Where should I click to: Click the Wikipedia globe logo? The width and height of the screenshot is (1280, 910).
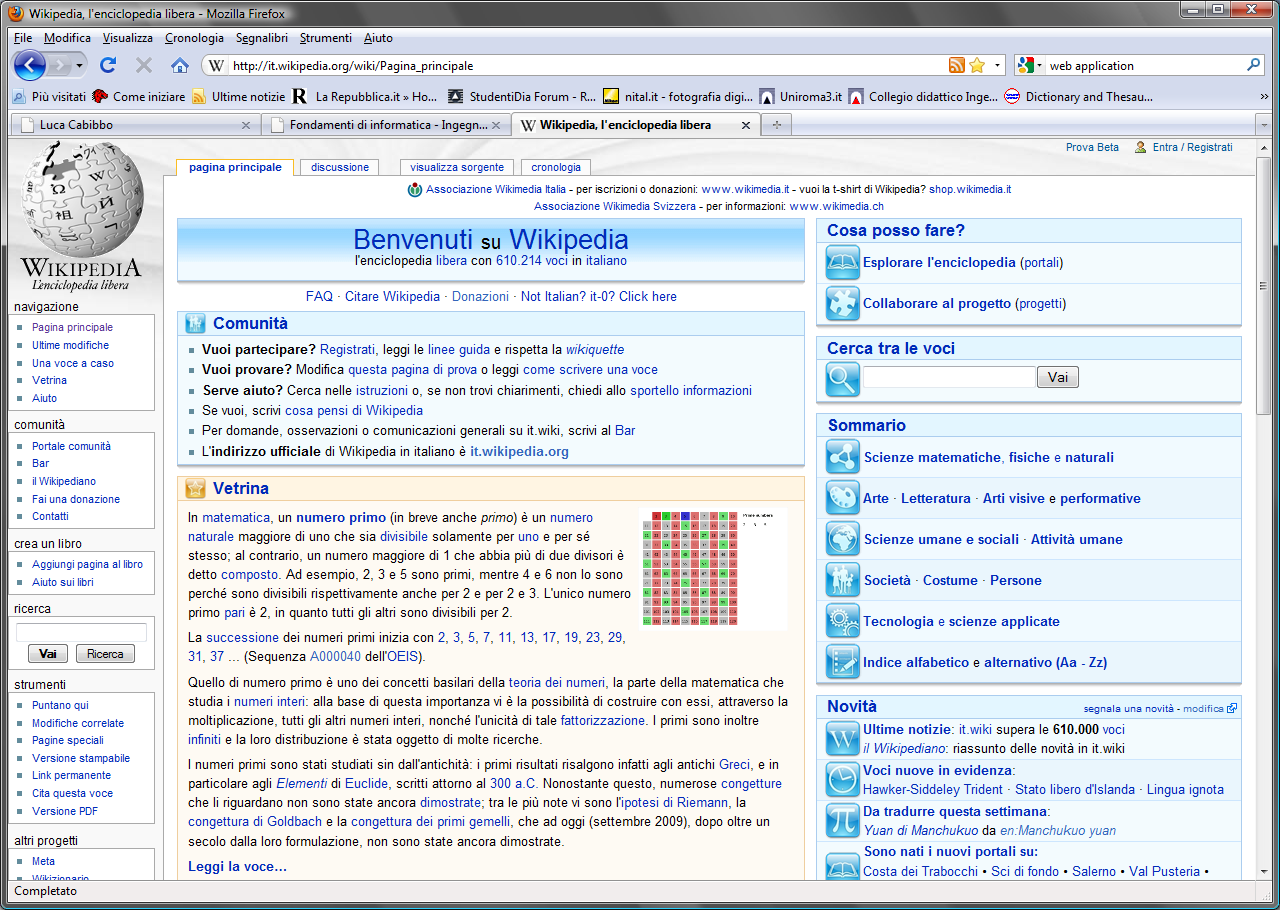(x=81, y=200)
